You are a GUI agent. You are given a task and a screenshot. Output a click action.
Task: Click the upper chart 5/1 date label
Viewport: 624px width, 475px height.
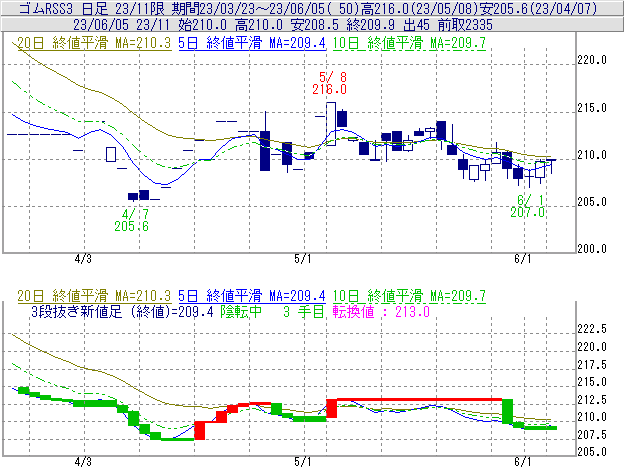[x=303, y=259]
